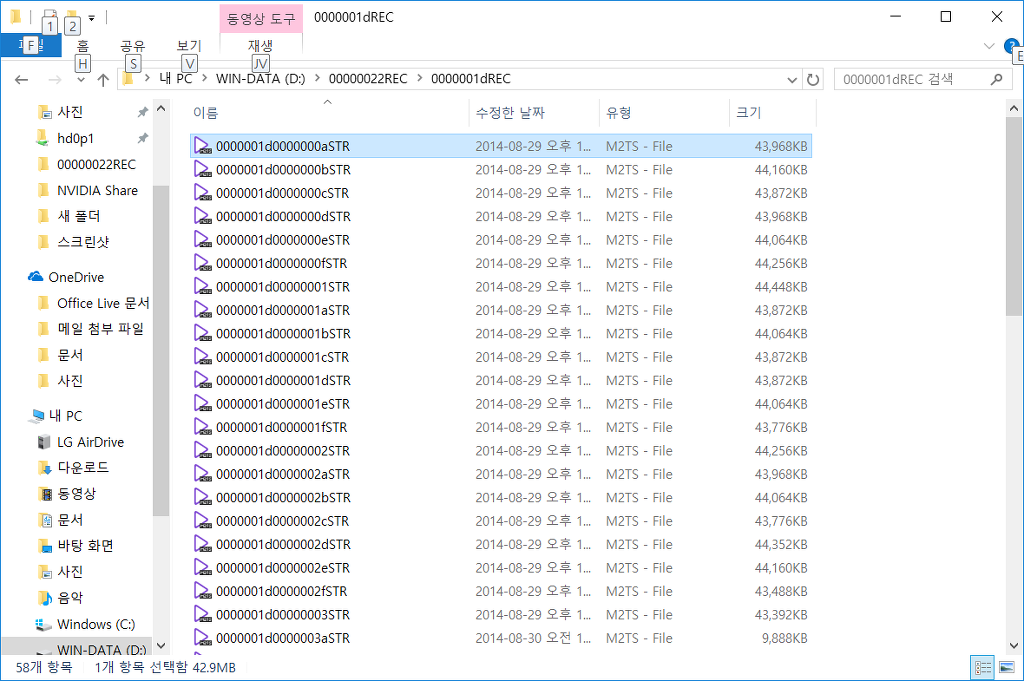Image resolution: width=1024 pixels, height=681 pixels.
Task: Select file name 0000001d00000002STR
Action: pyautogui.click(x=283, y=451)
